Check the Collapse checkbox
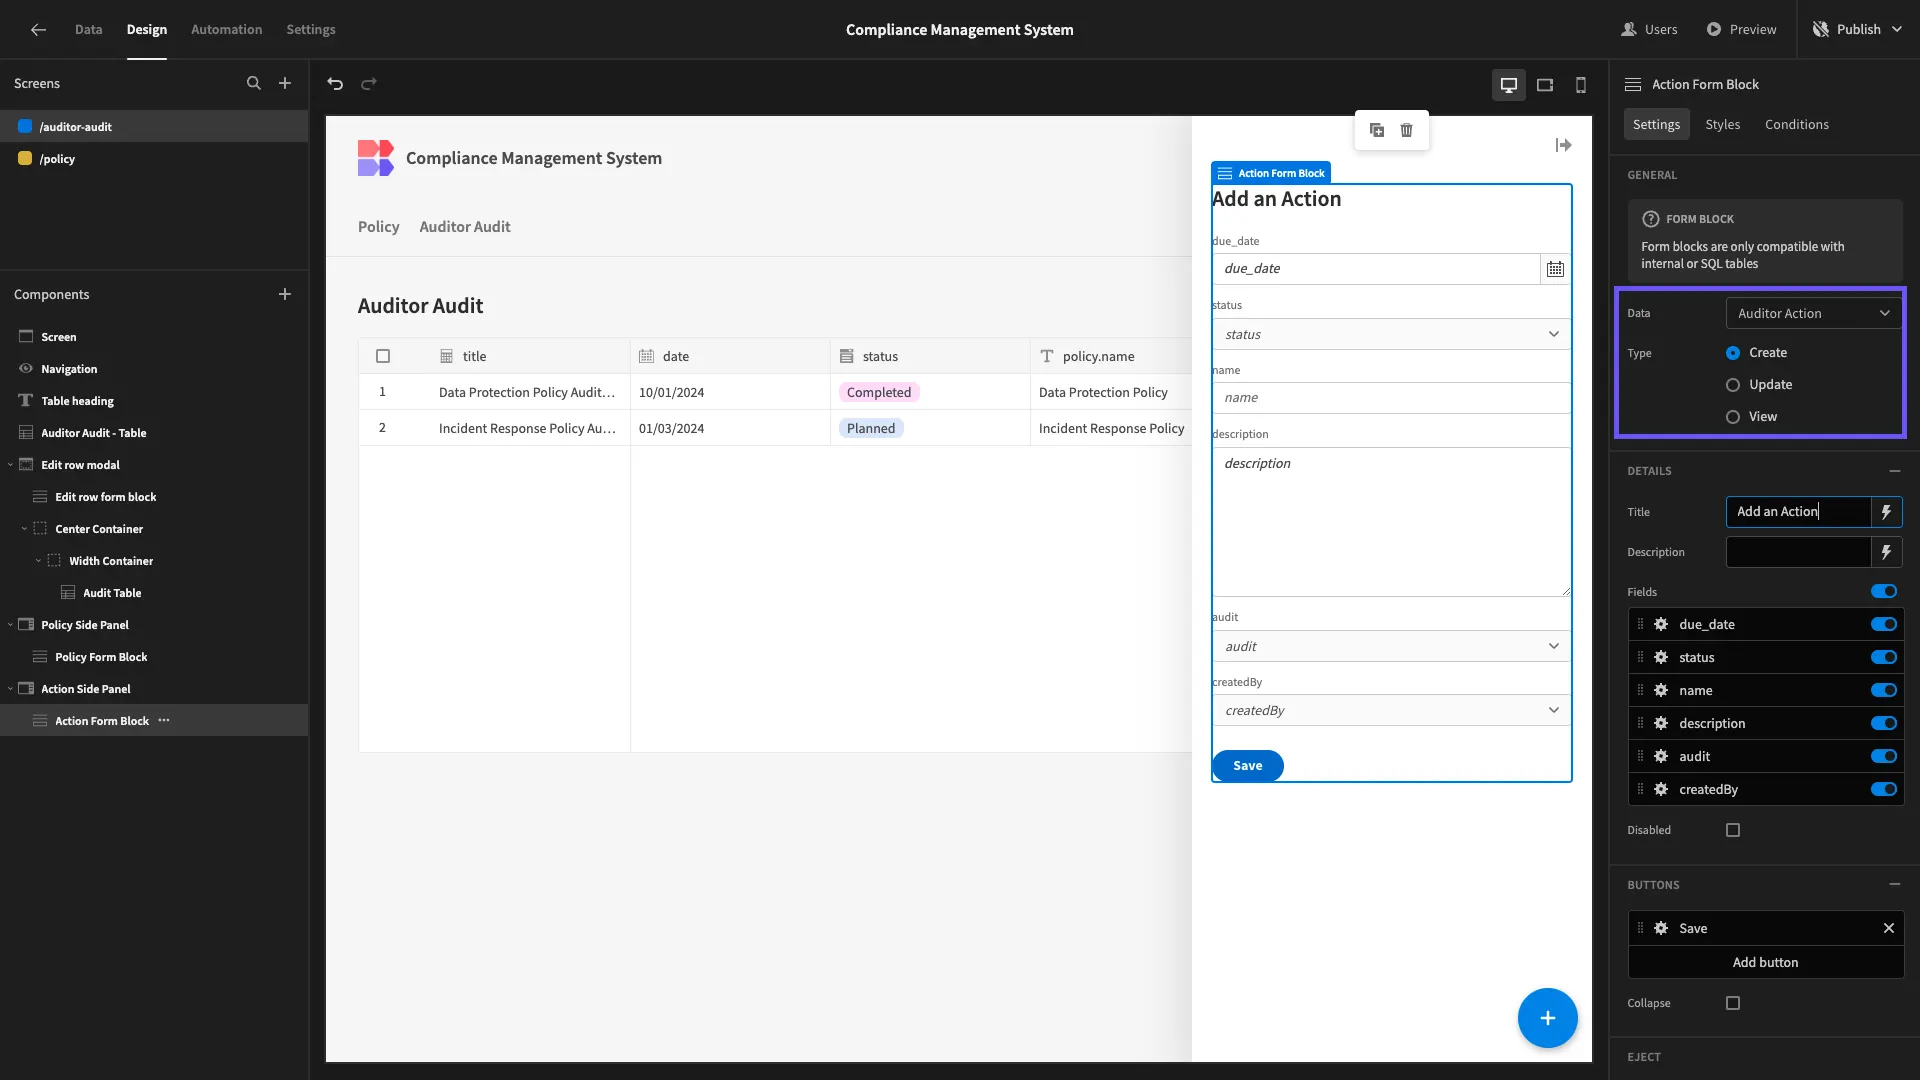The height and width of the screenshot is (1080, 1920). pos(1733,1003)
